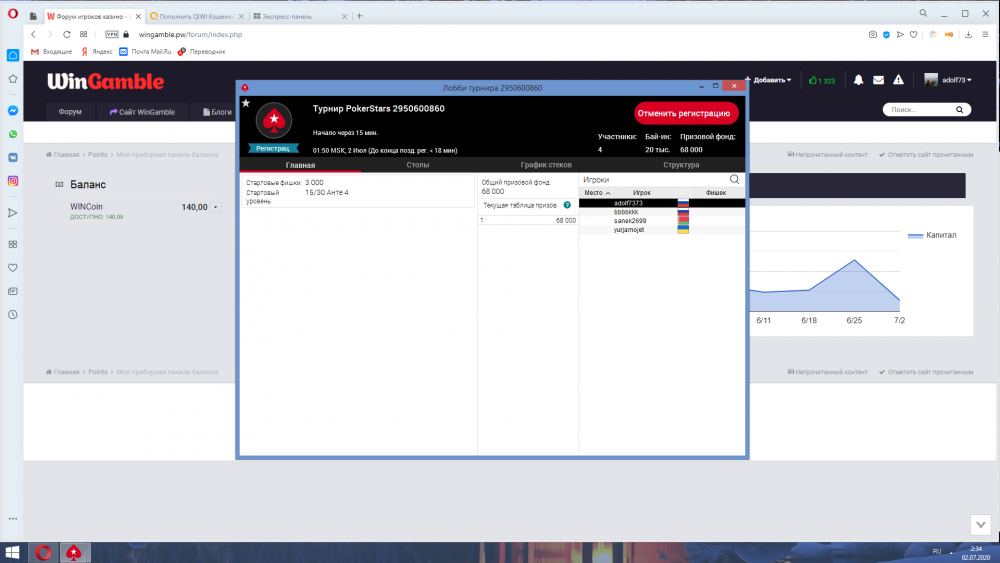Open the Сайт WinGamble link
This screenshot has height=563, width=1000.
click(x=142, y=112)
